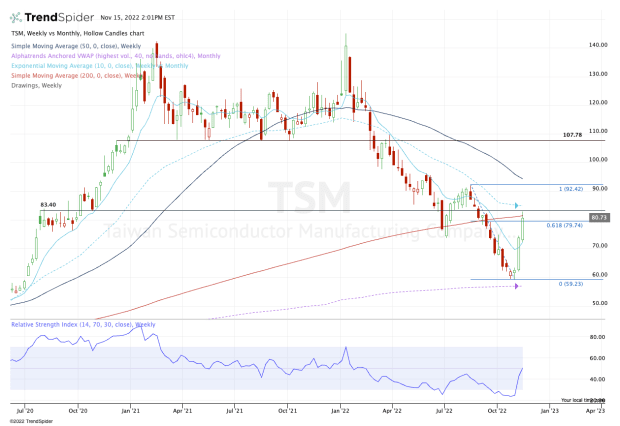Click the Jul '22 date axis label
This screenshot has height=426, width=620.
tap(444, 411)
